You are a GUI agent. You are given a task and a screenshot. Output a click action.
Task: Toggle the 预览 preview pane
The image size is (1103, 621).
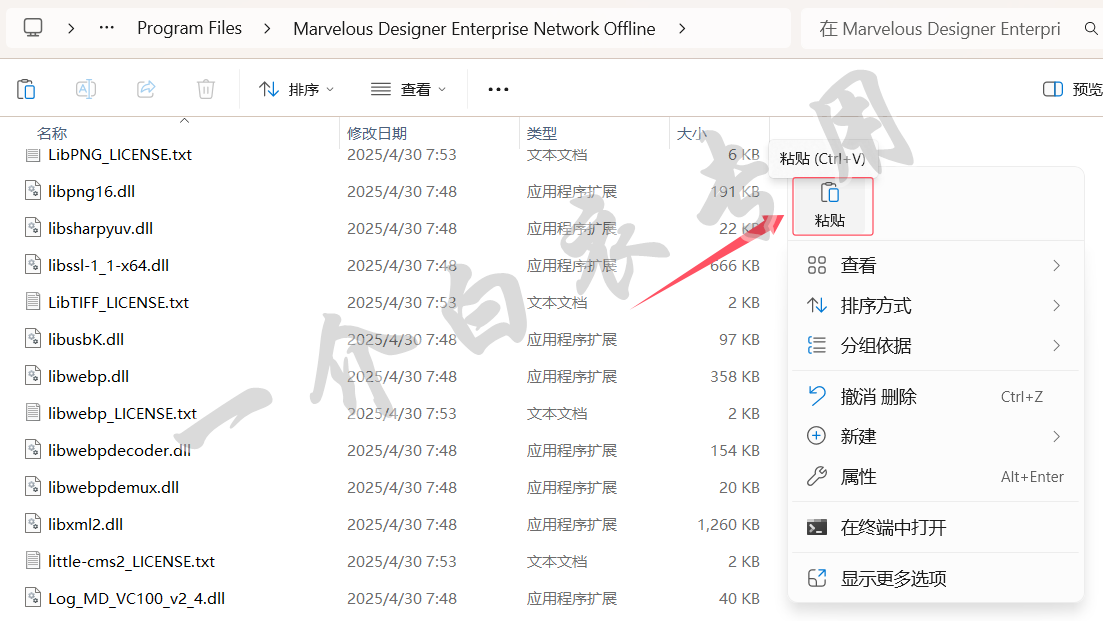coord(1072,89)
